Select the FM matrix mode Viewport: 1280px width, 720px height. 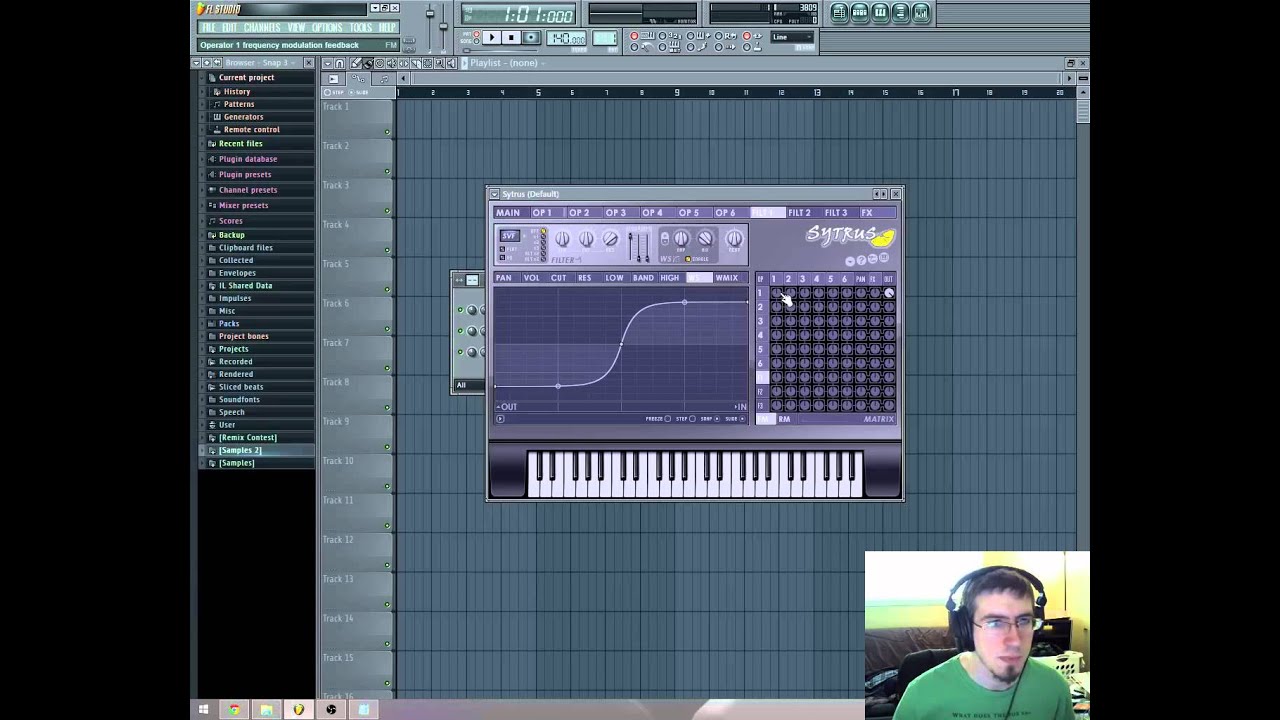click(765, 419)
